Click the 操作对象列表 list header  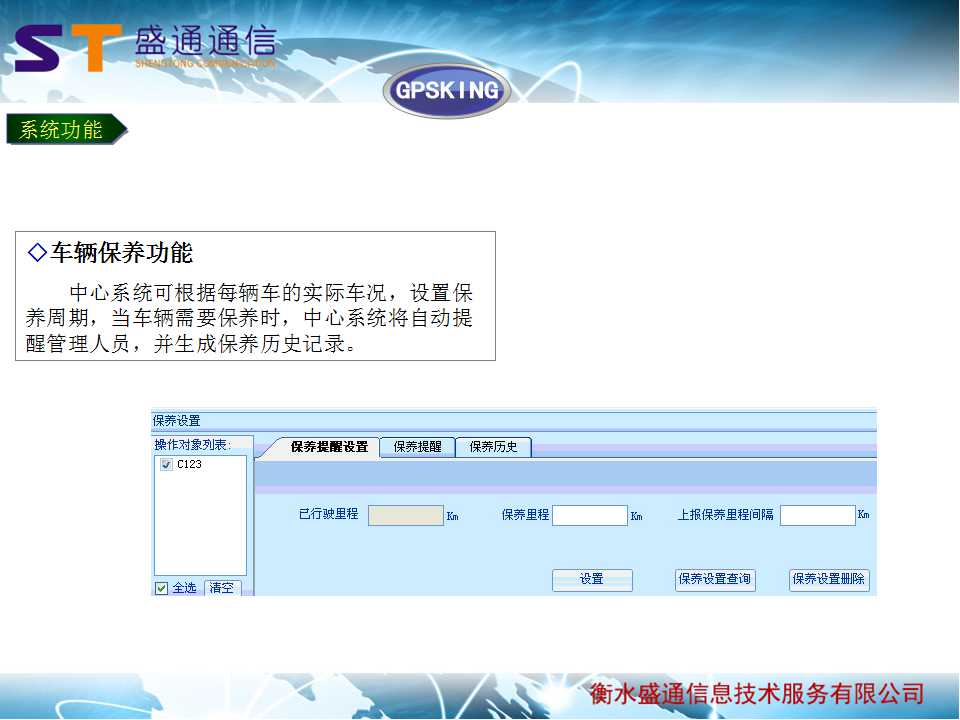192,444
